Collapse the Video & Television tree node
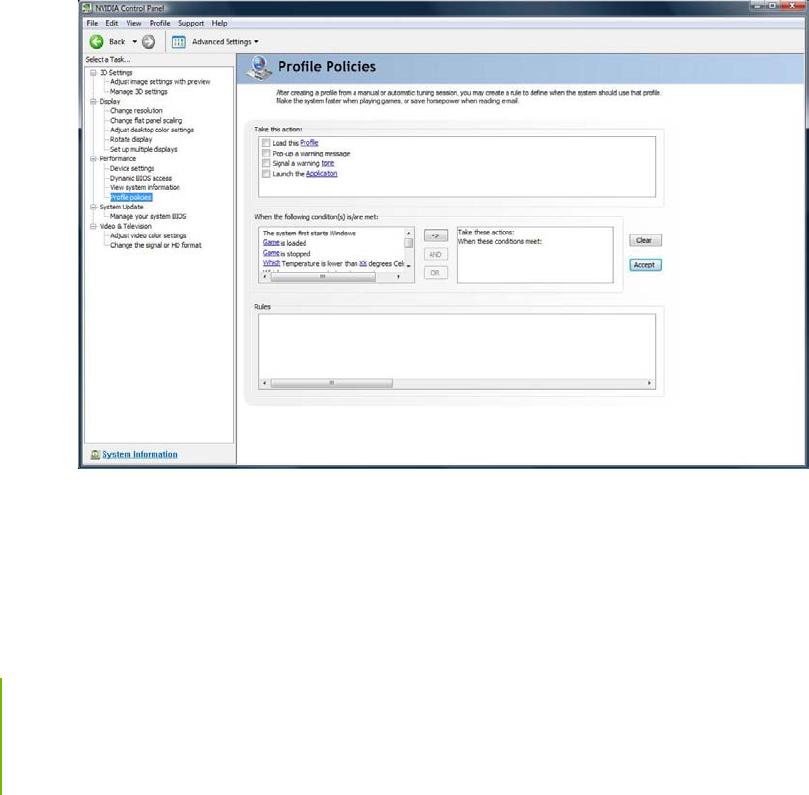This screenshot has width=809, height=795. click(93, 226)
